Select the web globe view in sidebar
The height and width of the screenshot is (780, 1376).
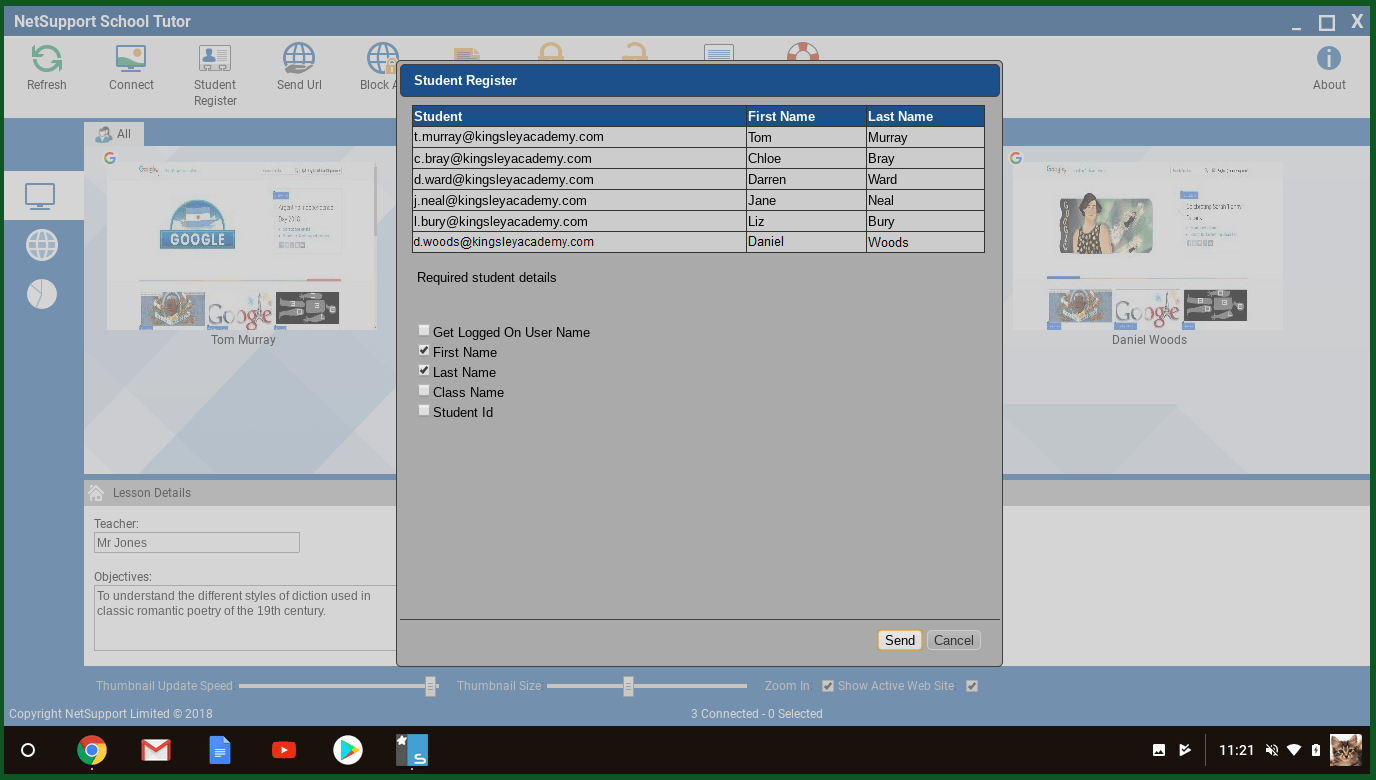click(42, 245)
